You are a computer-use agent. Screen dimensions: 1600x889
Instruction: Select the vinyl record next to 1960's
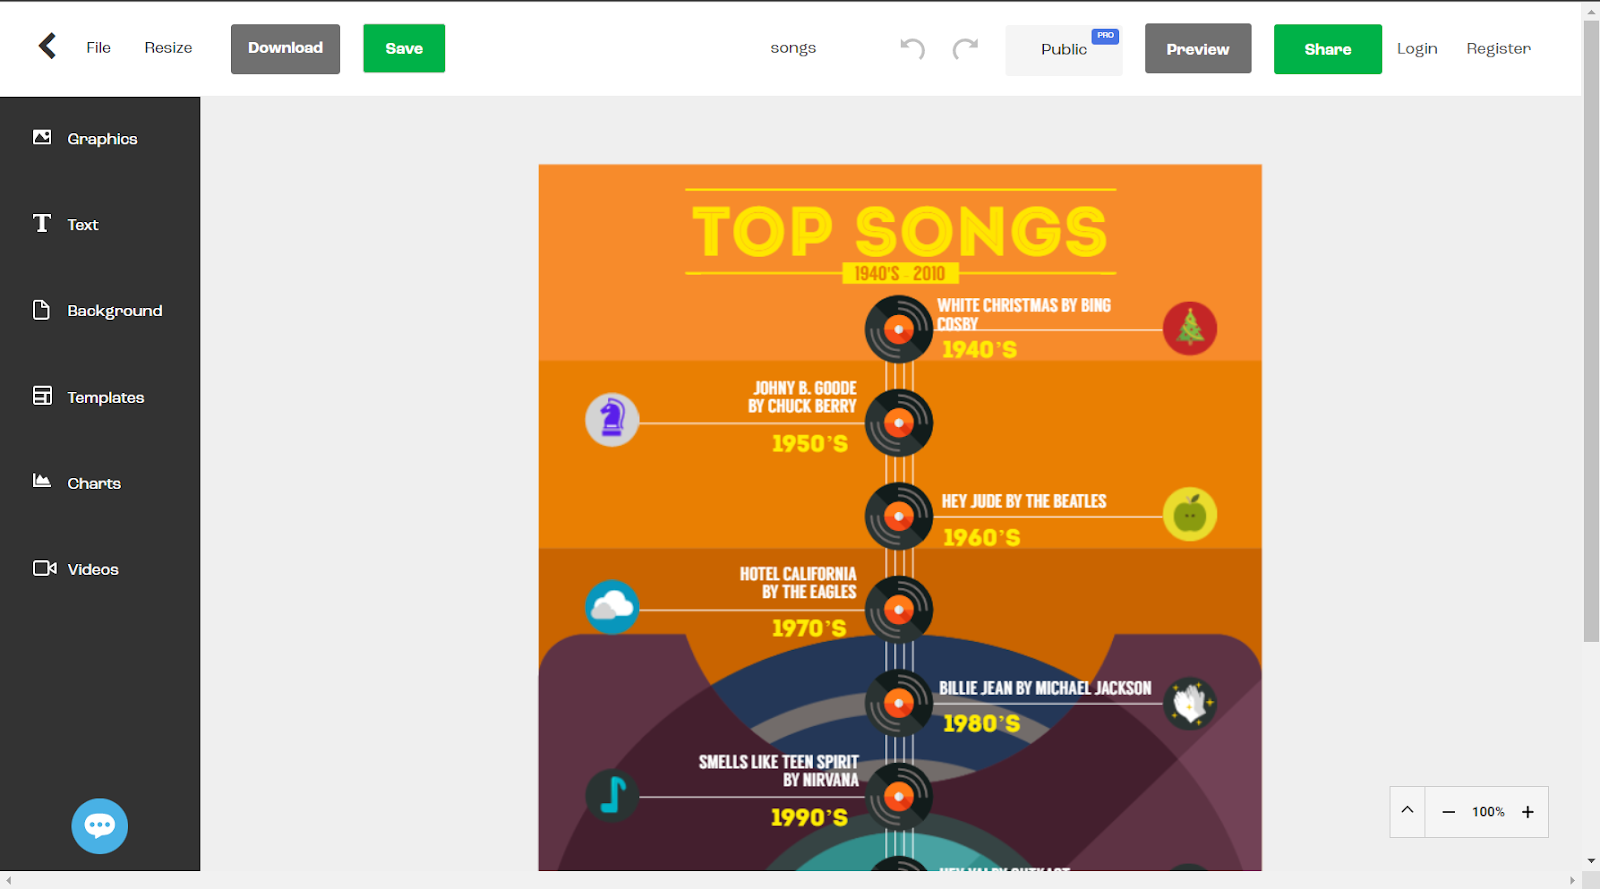click(899, 516)
